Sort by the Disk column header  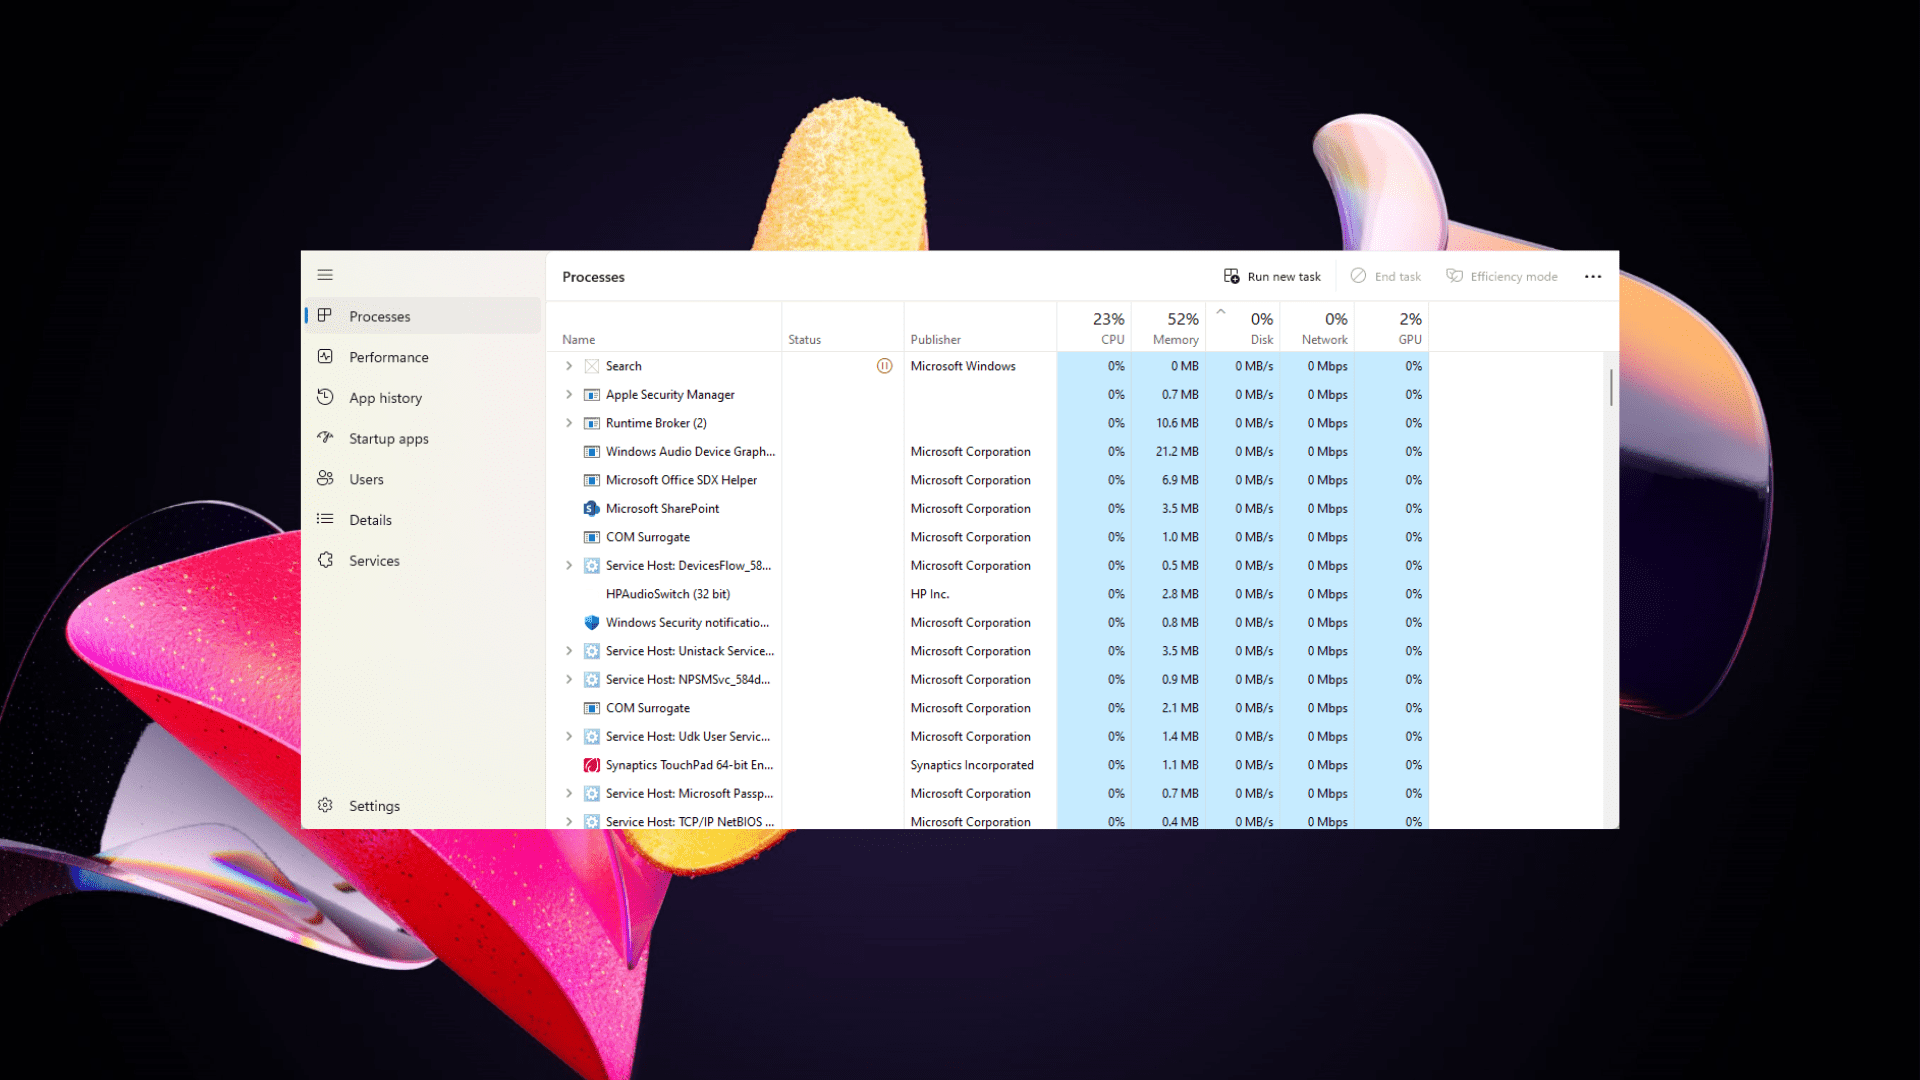[1243, 327]
